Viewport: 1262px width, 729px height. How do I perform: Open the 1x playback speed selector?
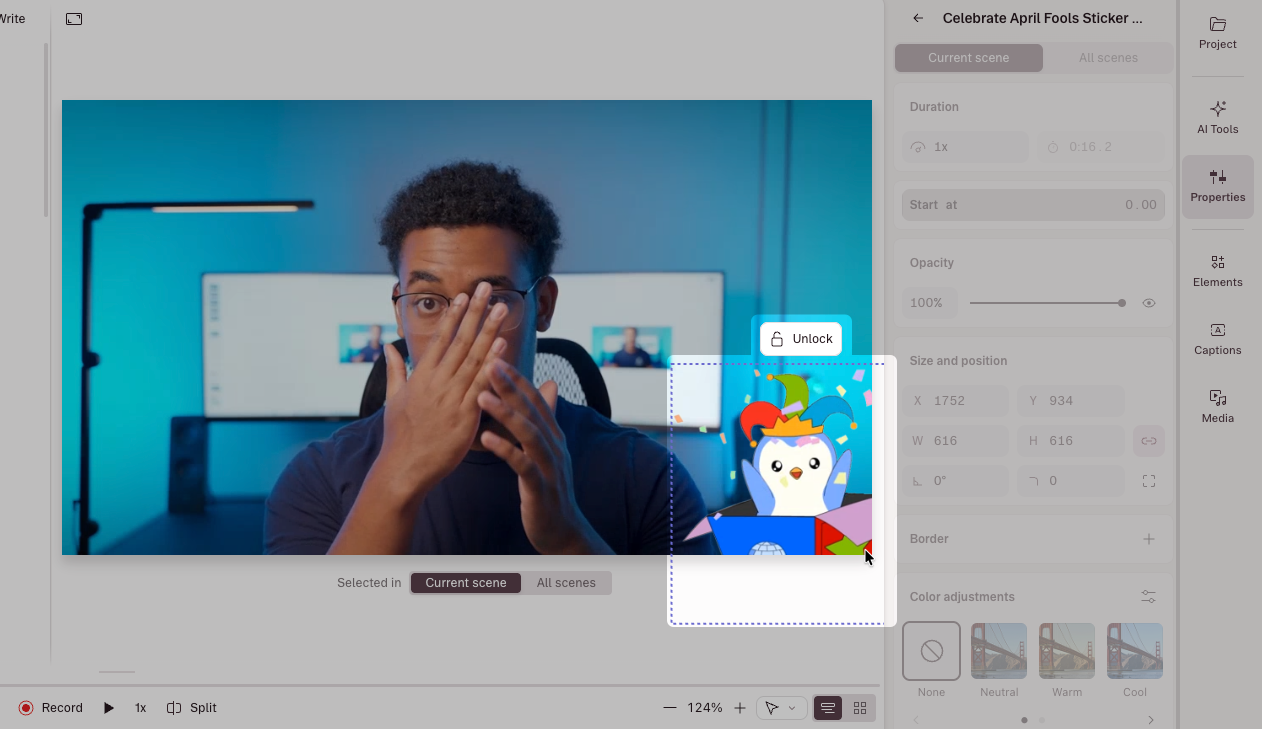[x=140, y=707]
